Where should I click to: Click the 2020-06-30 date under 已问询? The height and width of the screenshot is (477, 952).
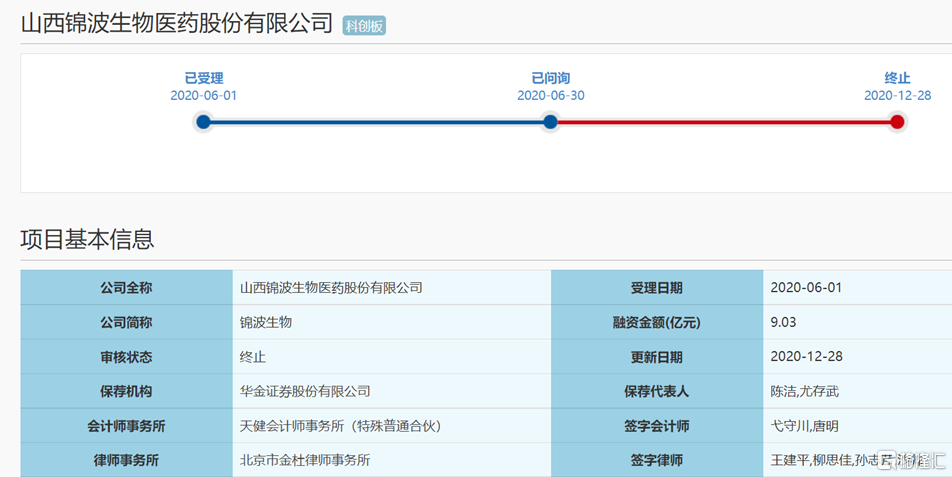551,95
